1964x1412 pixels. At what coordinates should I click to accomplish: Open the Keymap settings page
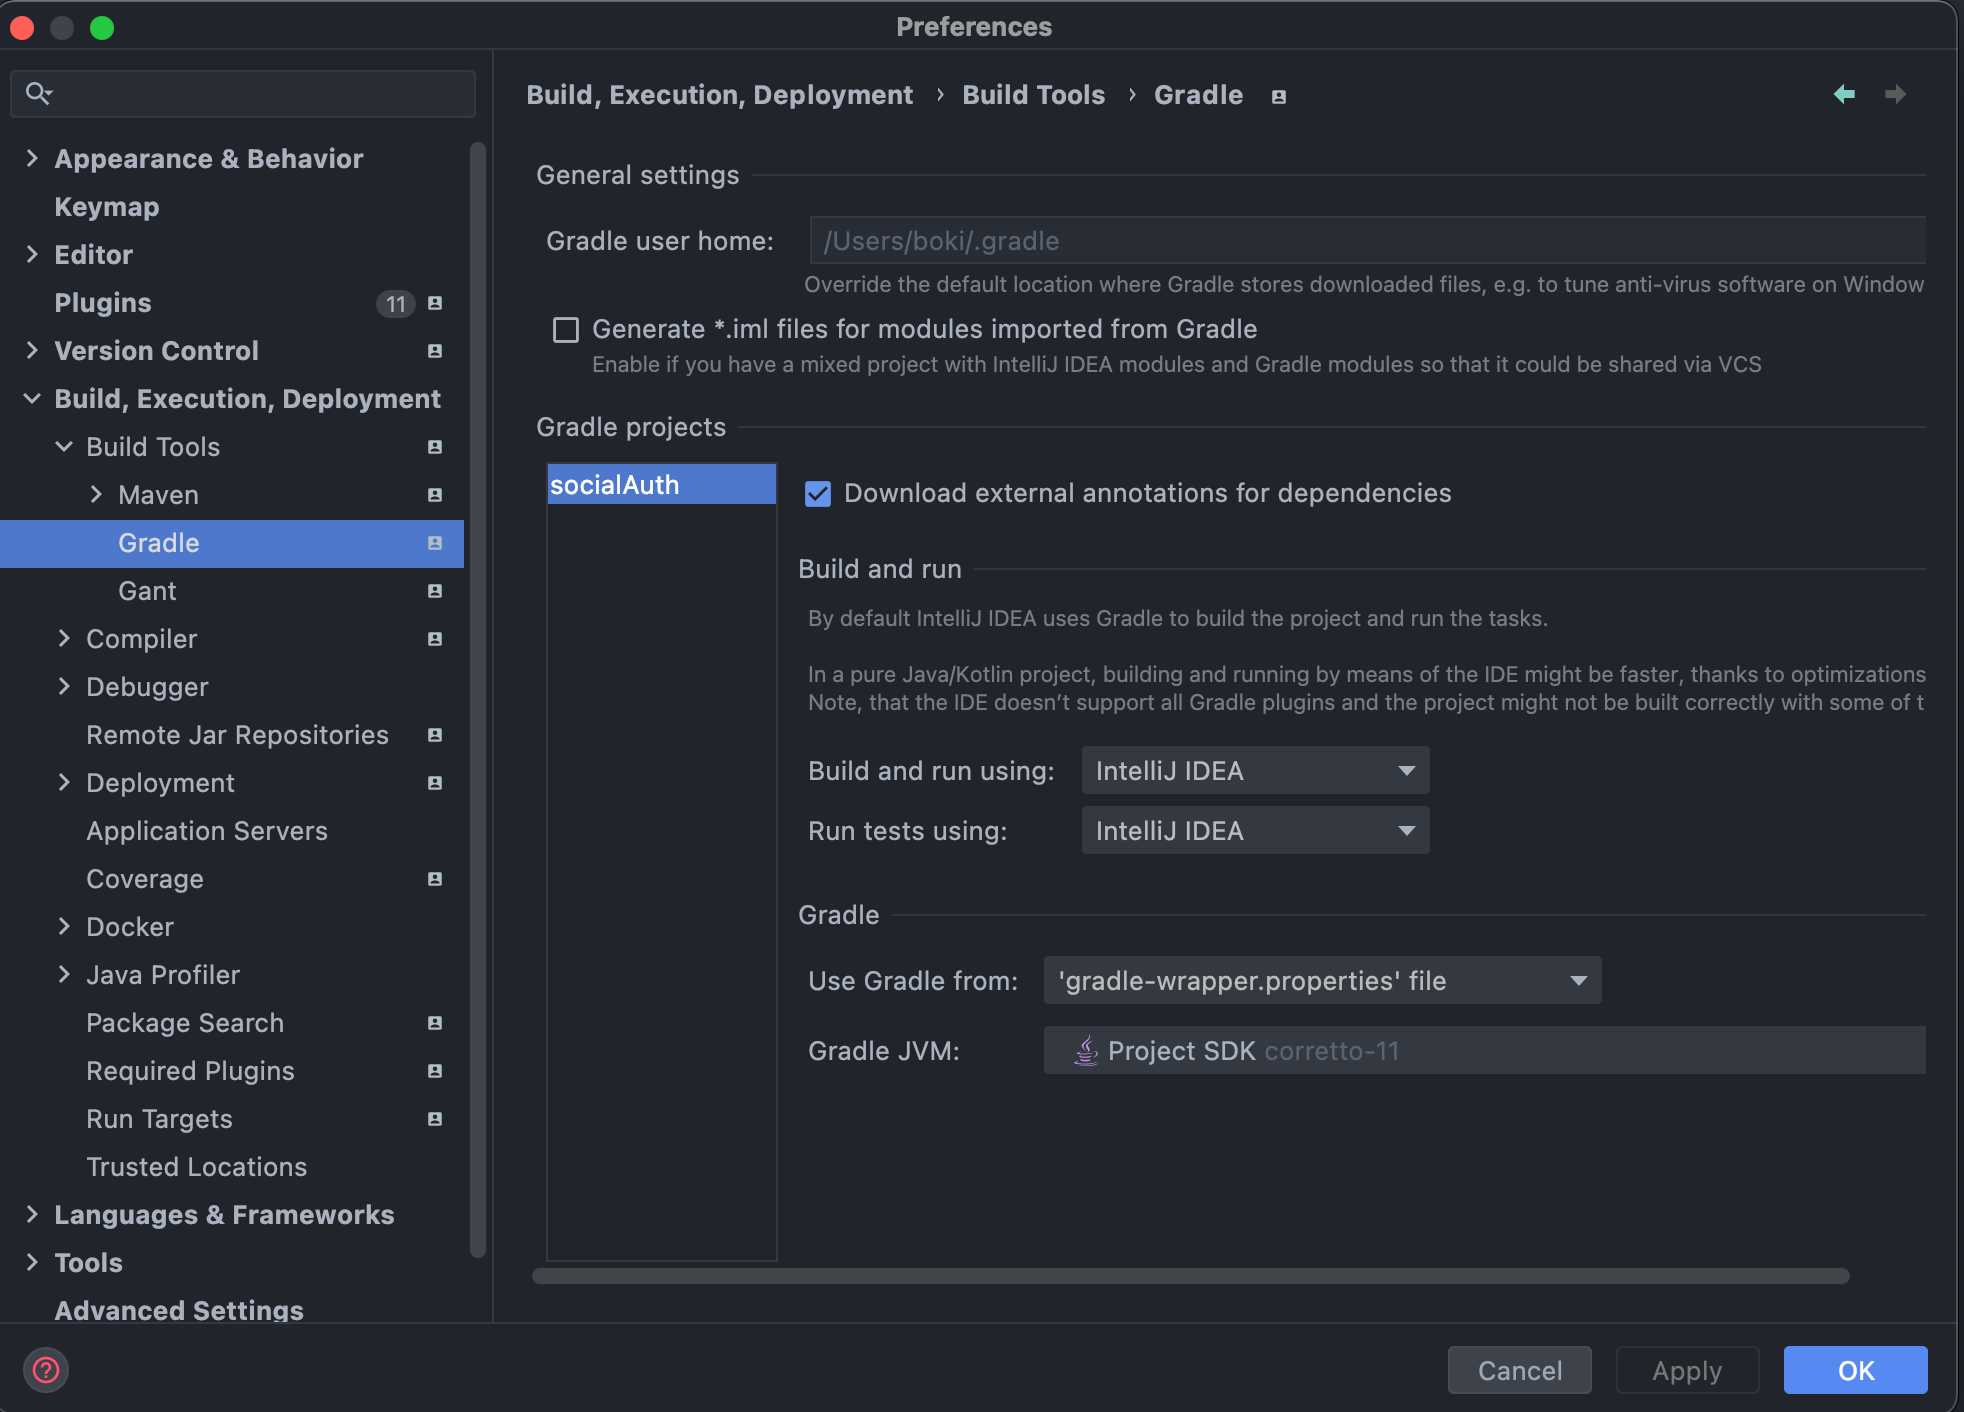(107, 207)
